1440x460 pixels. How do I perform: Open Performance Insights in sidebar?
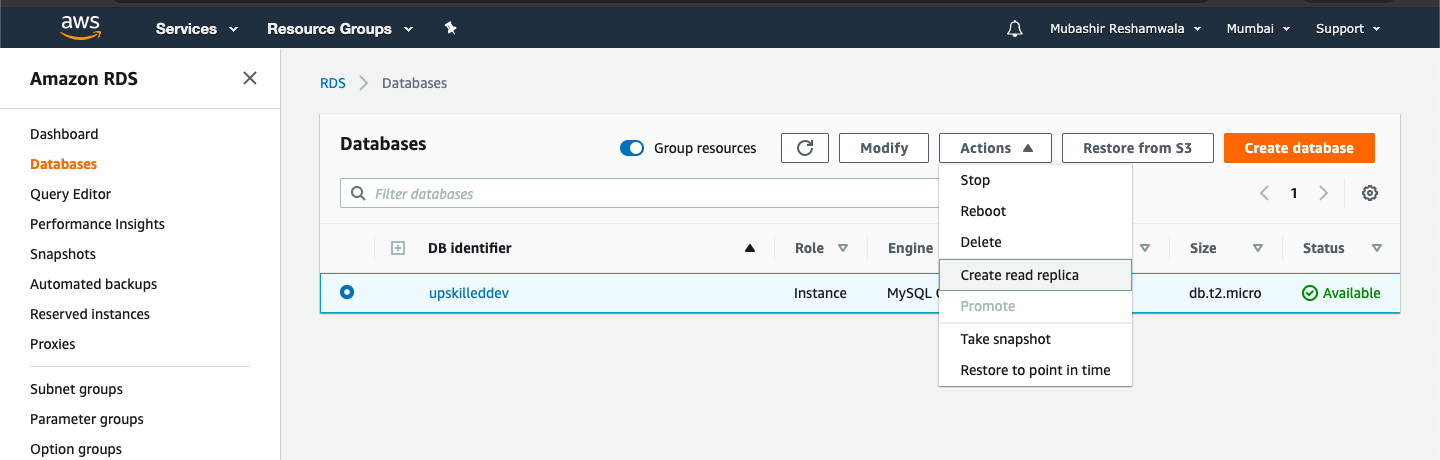(97, 224)
